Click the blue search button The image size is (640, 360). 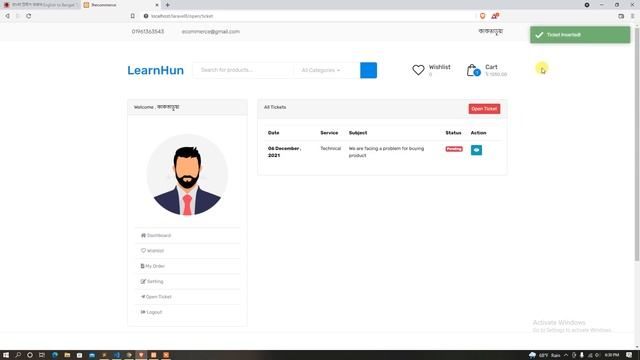(x=368, y=70)
